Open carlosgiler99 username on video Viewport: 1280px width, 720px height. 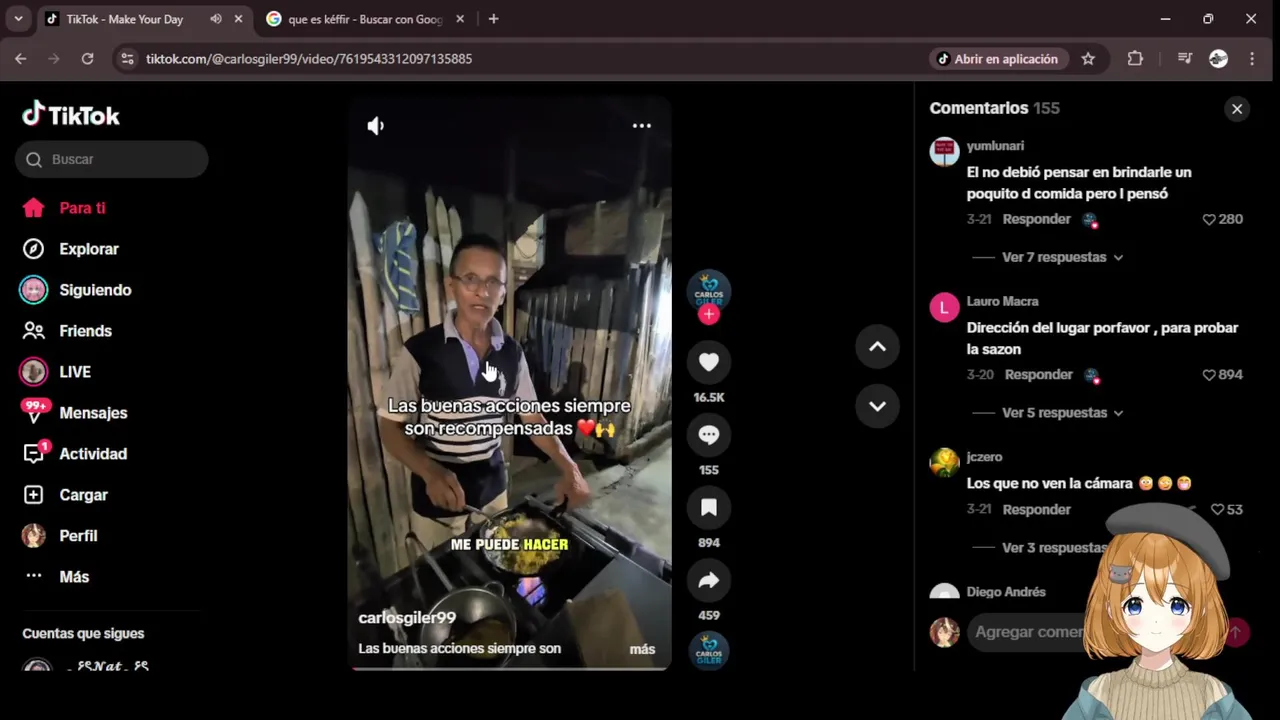(x=407, y=618)
